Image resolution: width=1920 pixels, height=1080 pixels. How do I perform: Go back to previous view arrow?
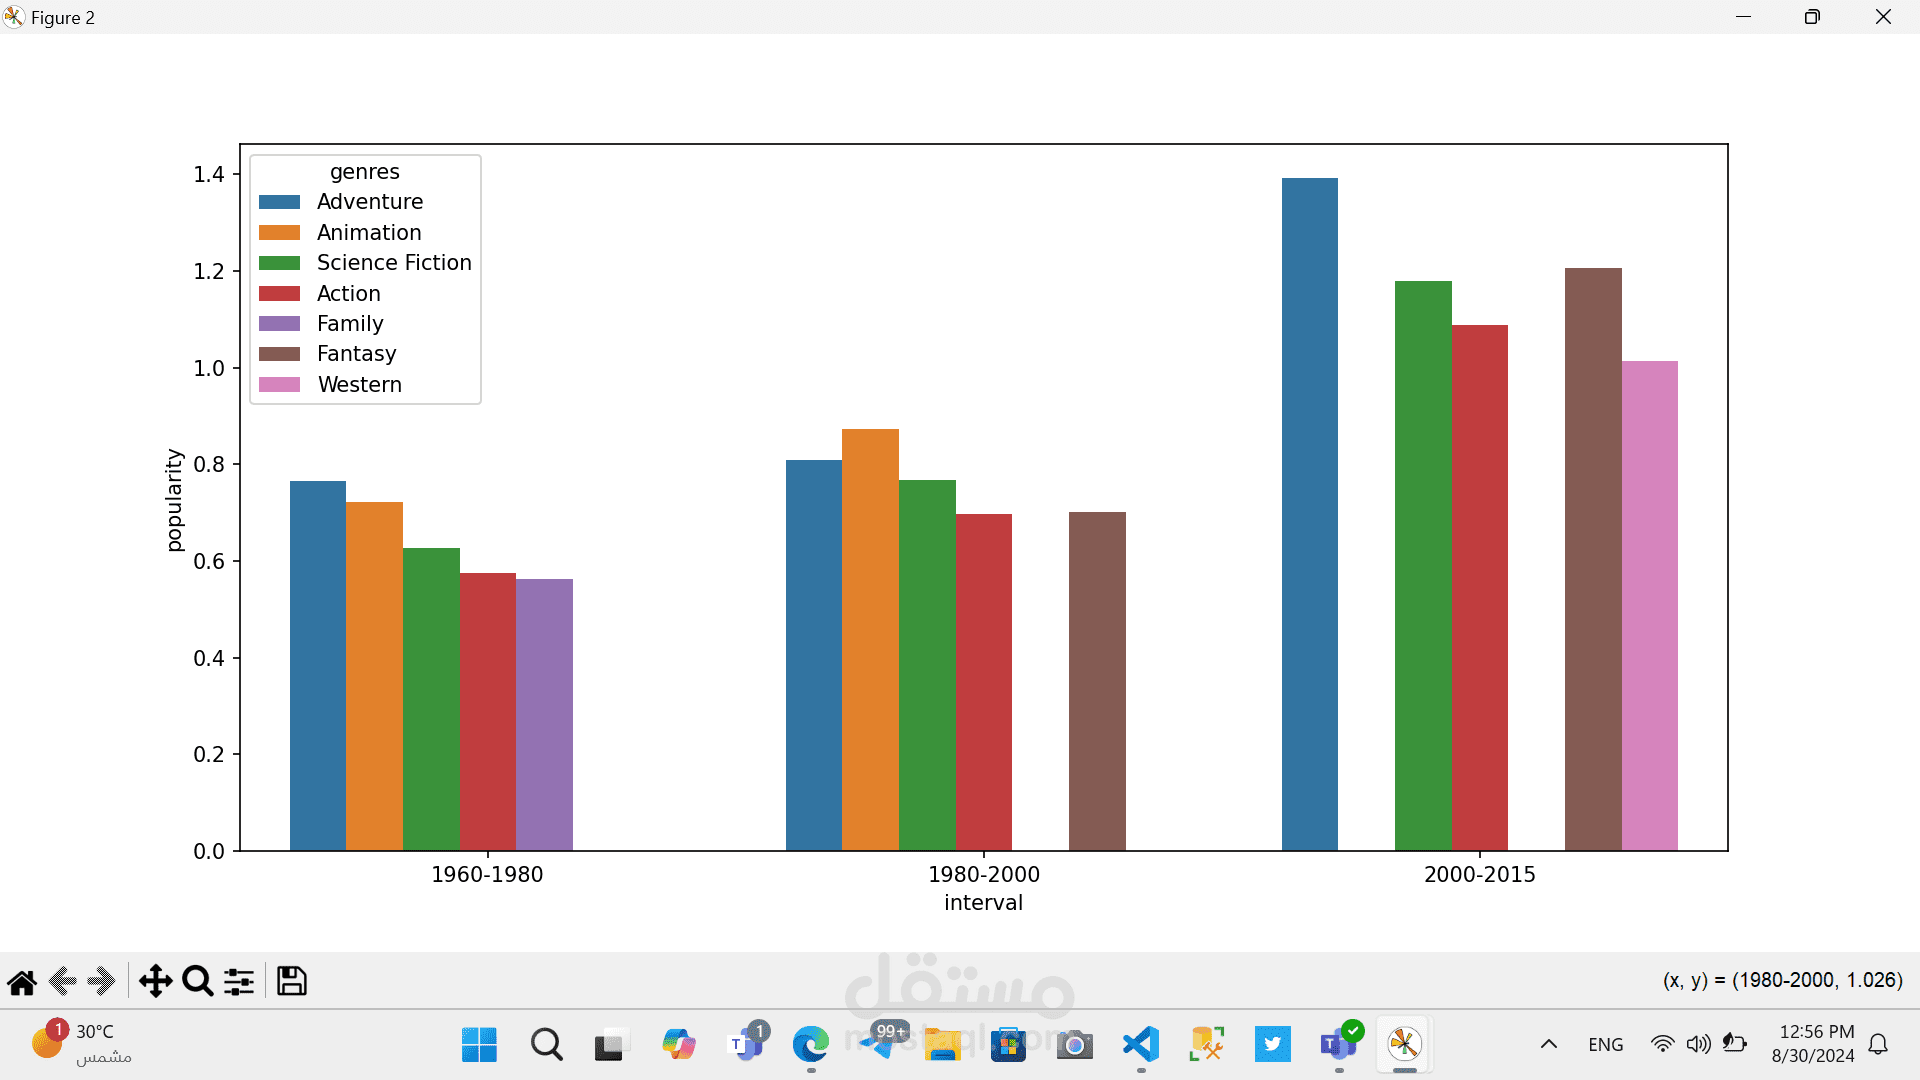(62, 981)
